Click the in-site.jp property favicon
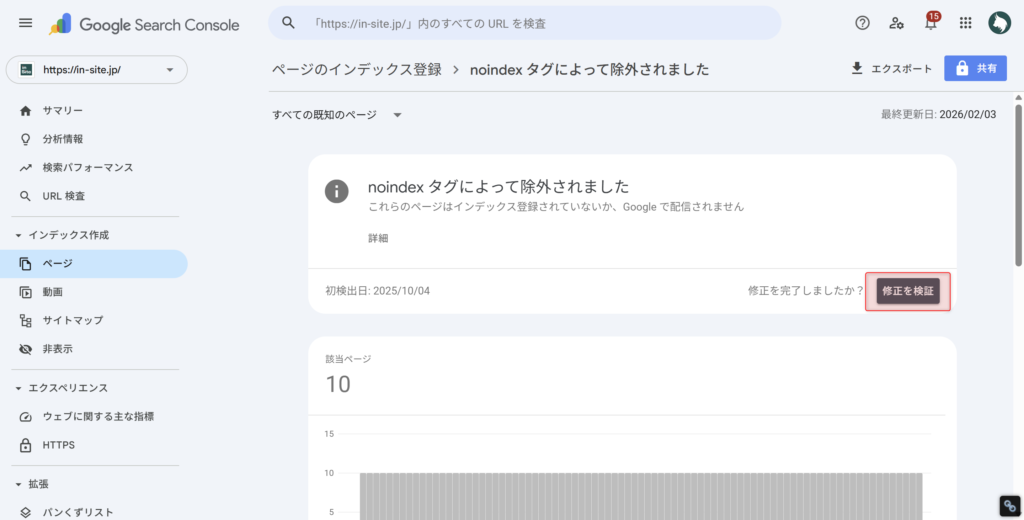This screenshot has width=1024, height=520. click(x=26, y=70)
